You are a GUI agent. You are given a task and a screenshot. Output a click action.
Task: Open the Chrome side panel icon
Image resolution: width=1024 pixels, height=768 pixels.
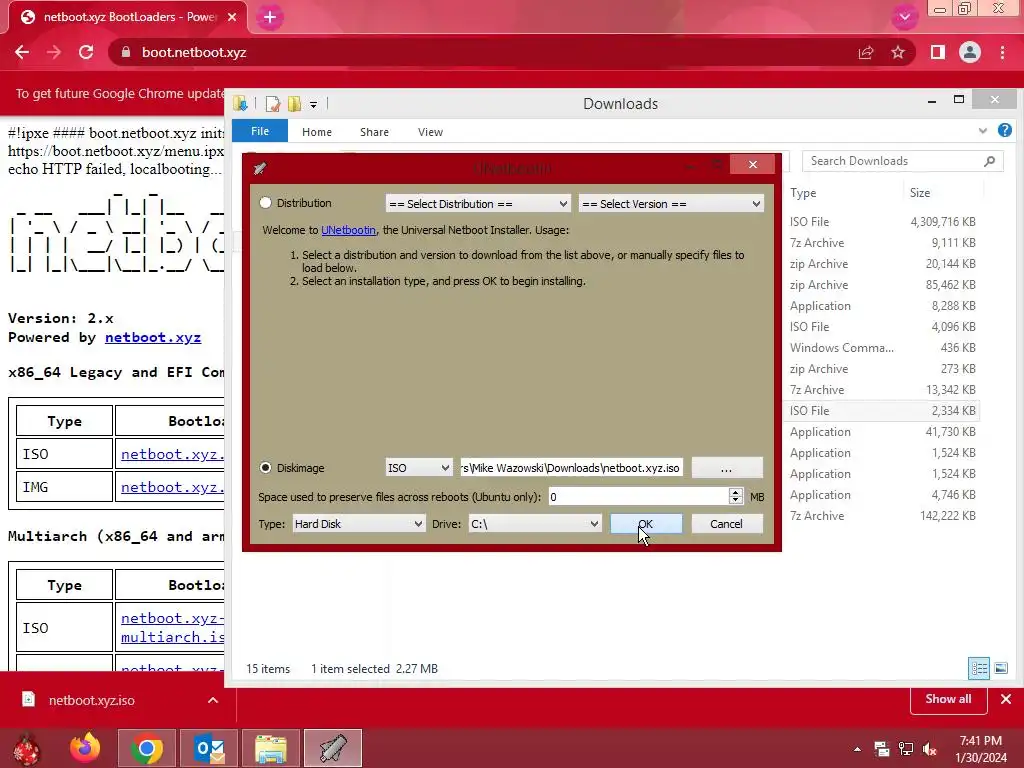click(x=938, y=52)
